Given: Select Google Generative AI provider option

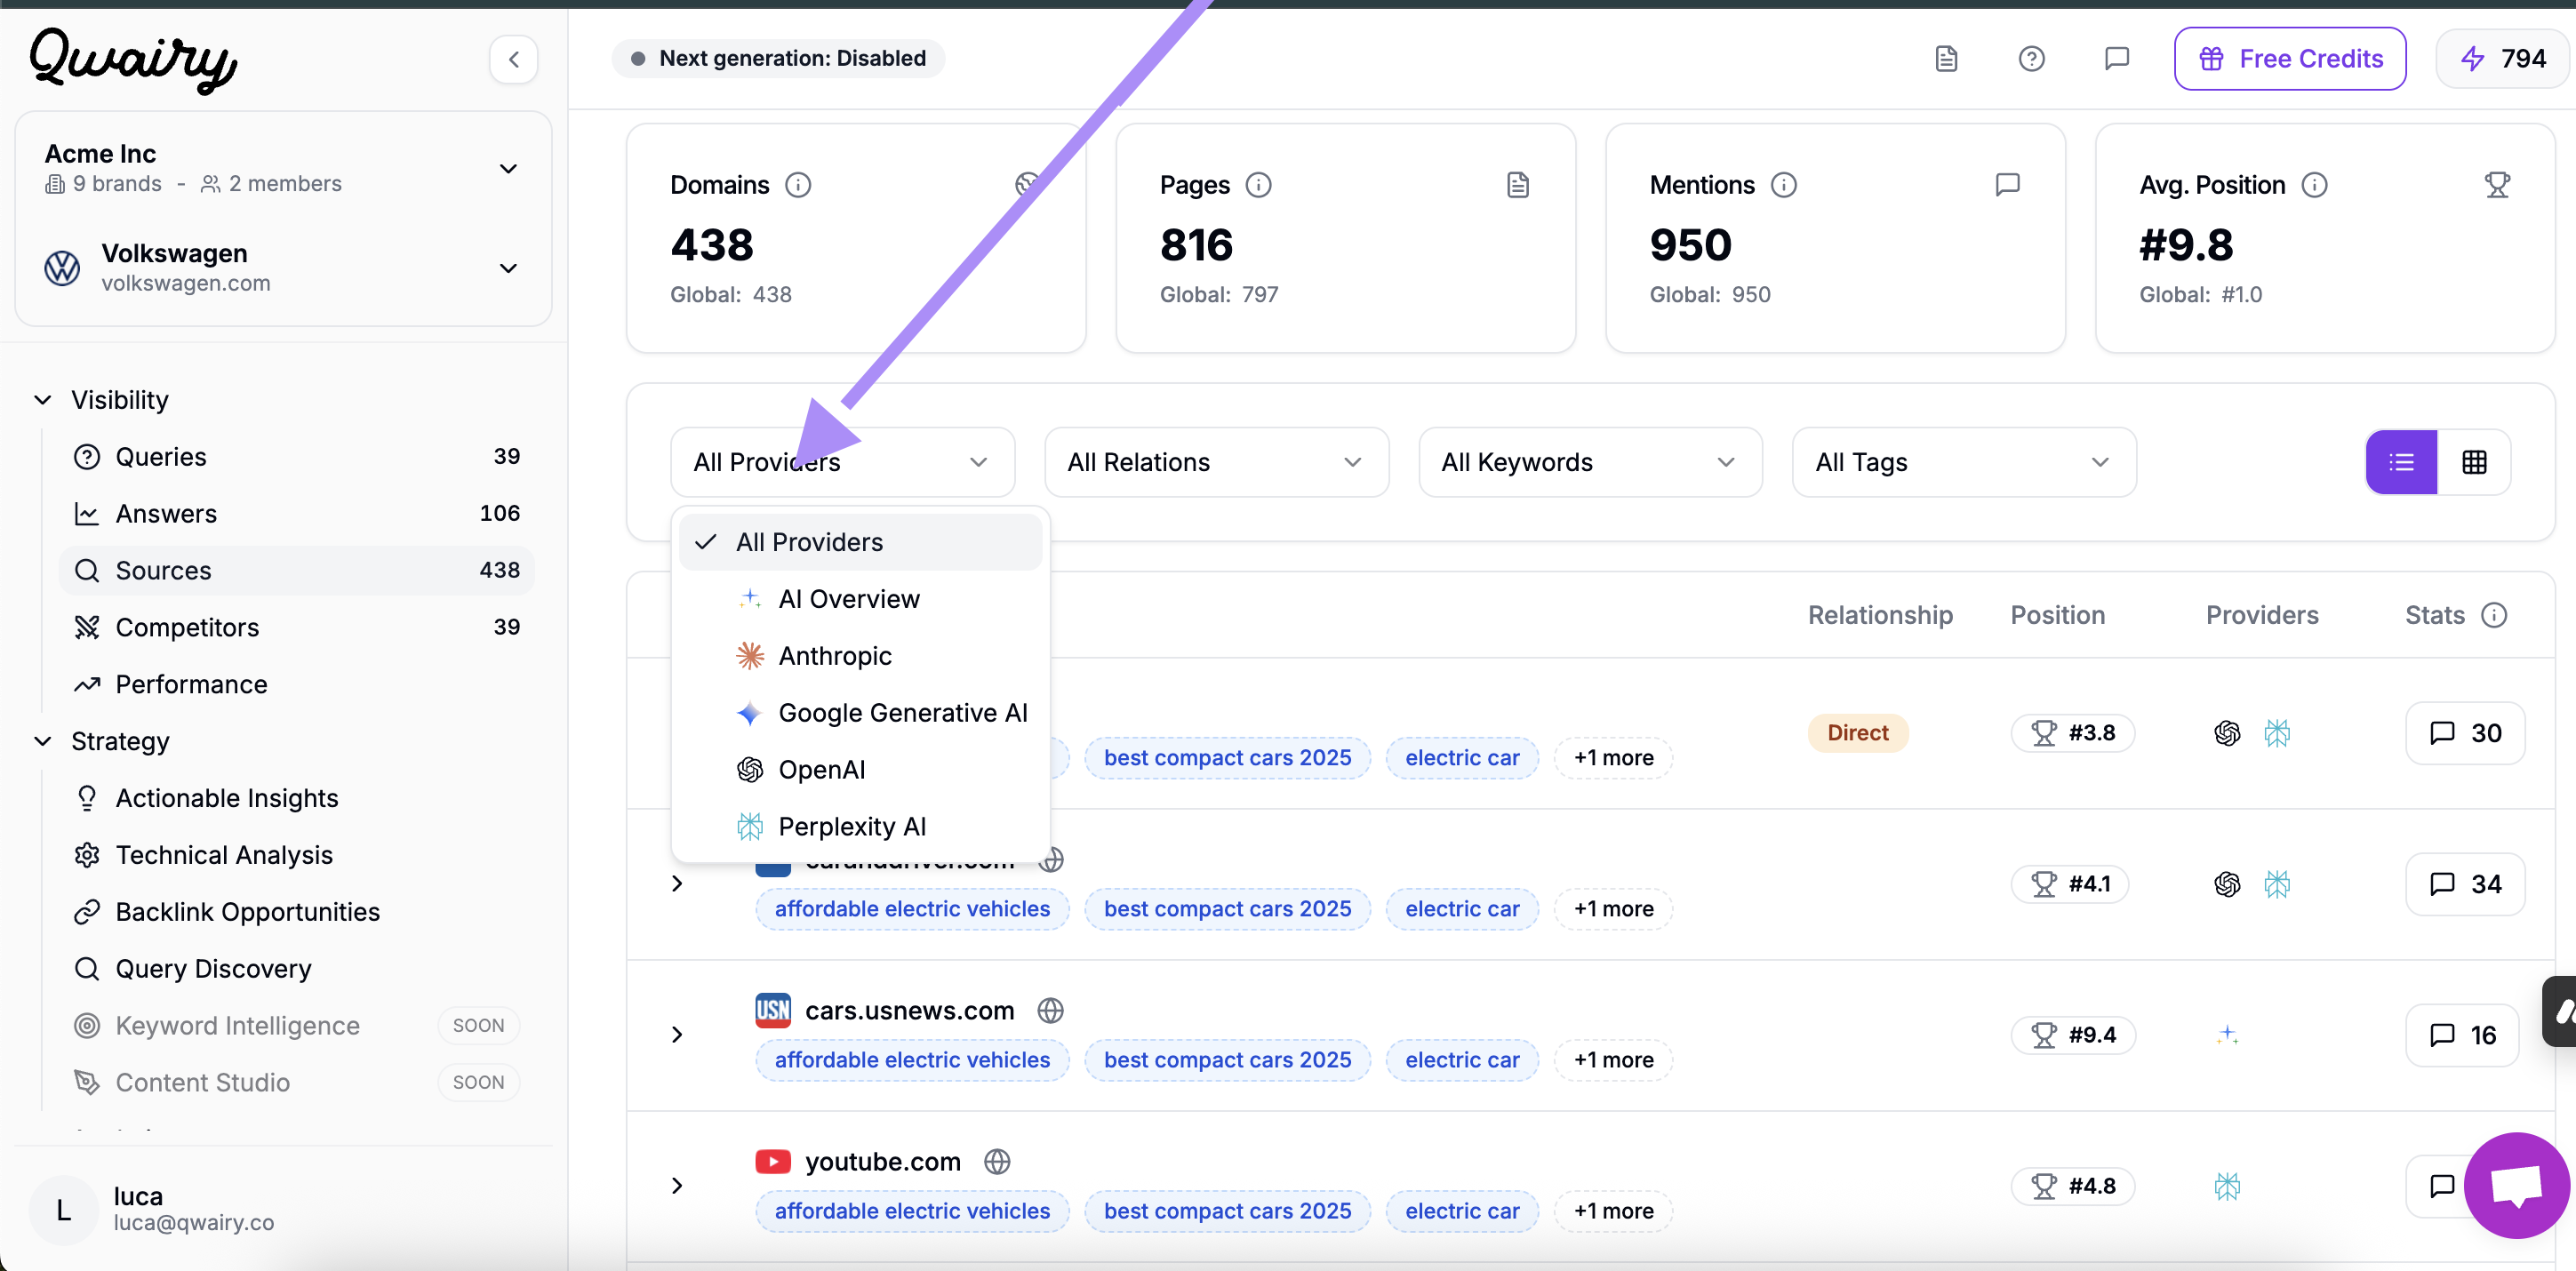Looking at the screenshot, I should [x=860, y=713].
